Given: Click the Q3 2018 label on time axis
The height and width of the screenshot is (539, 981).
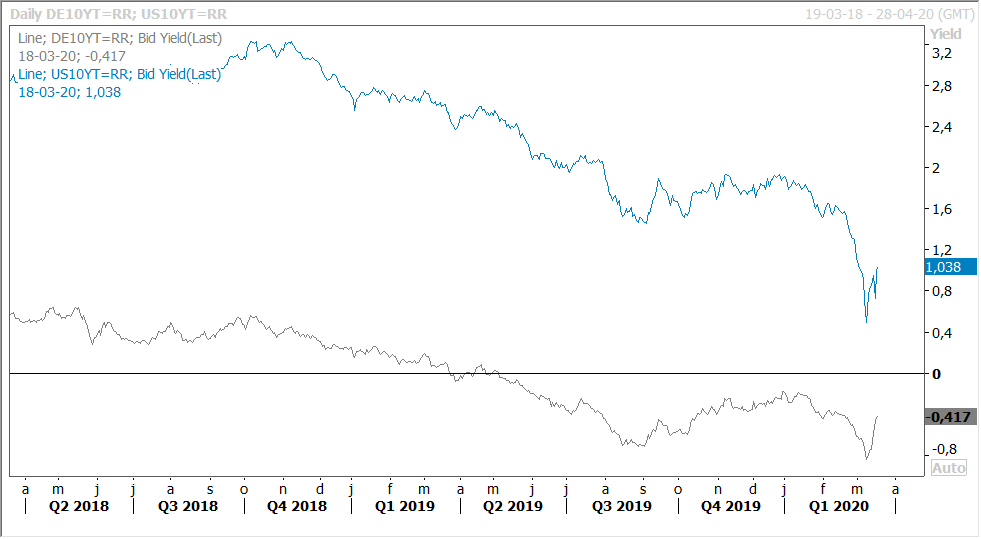Looking at the screenshot, I should point(188,506).
